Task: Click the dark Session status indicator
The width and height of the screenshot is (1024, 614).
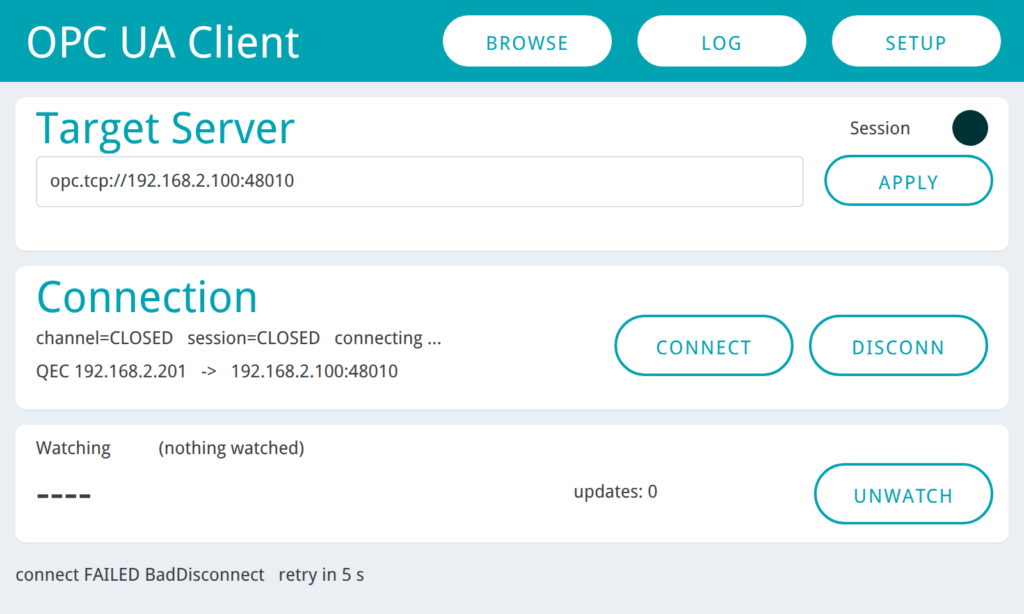Action: coord(970,128)
